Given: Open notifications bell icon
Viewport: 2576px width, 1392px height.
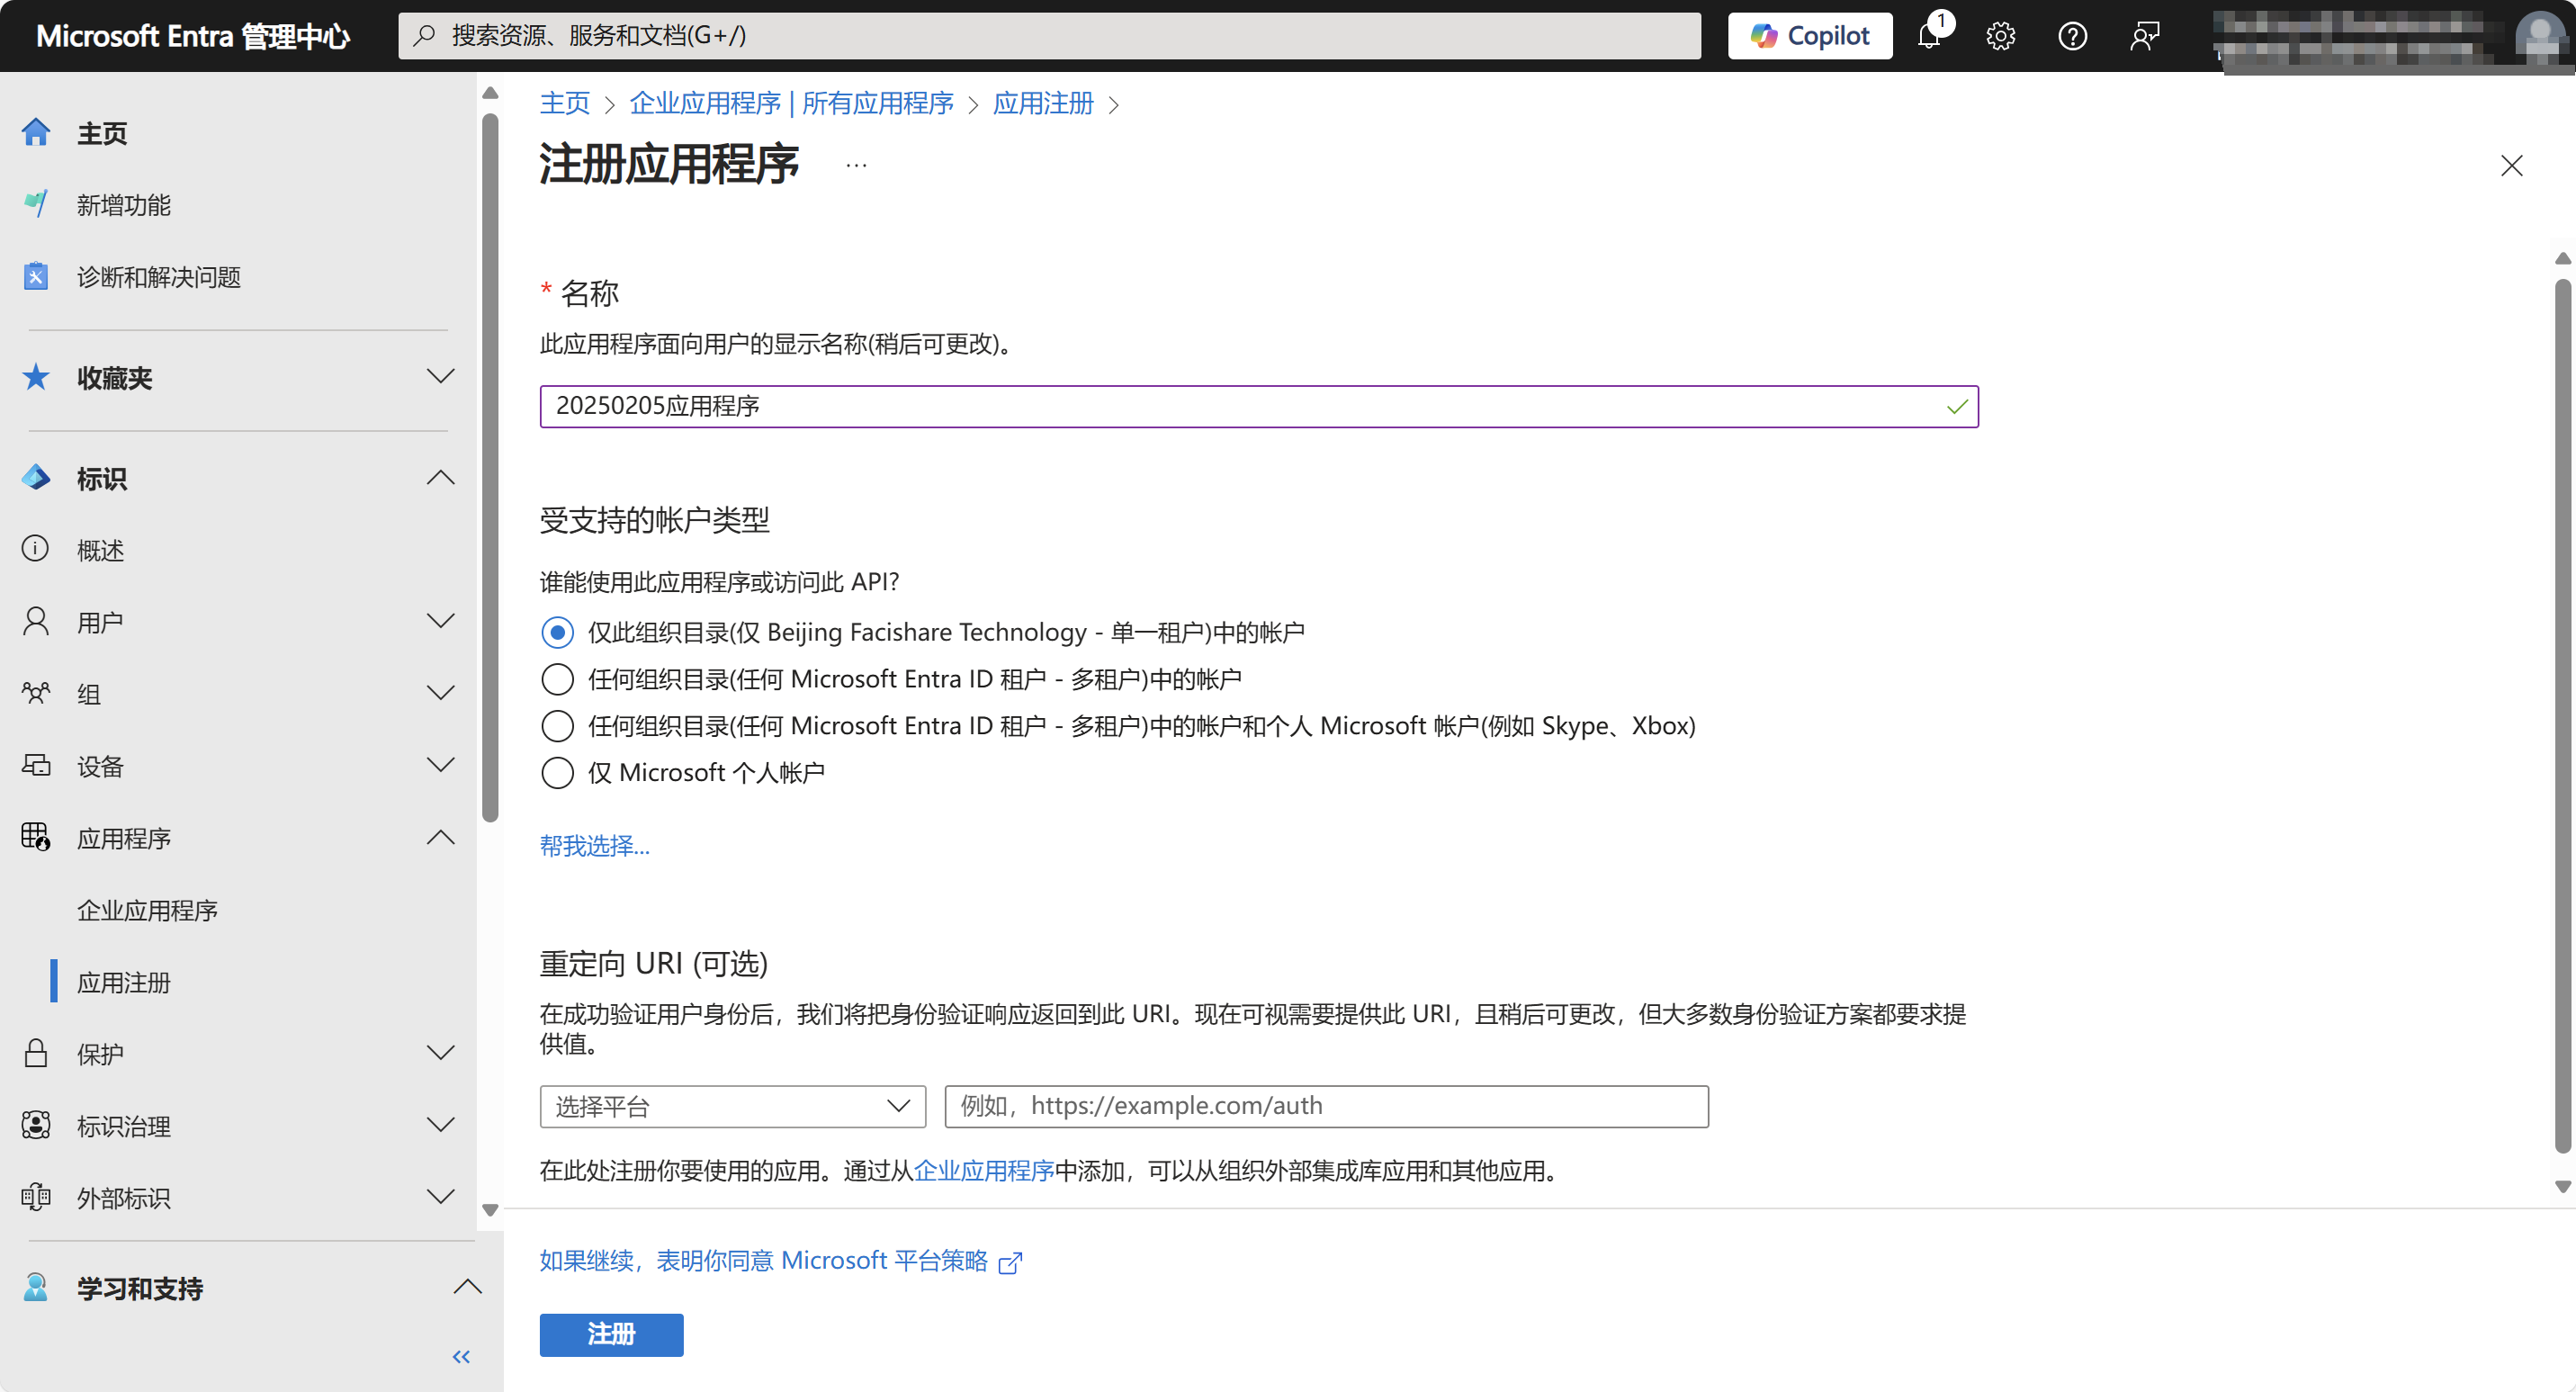Looking at the screenshot, I should (x=1930, y=36).
